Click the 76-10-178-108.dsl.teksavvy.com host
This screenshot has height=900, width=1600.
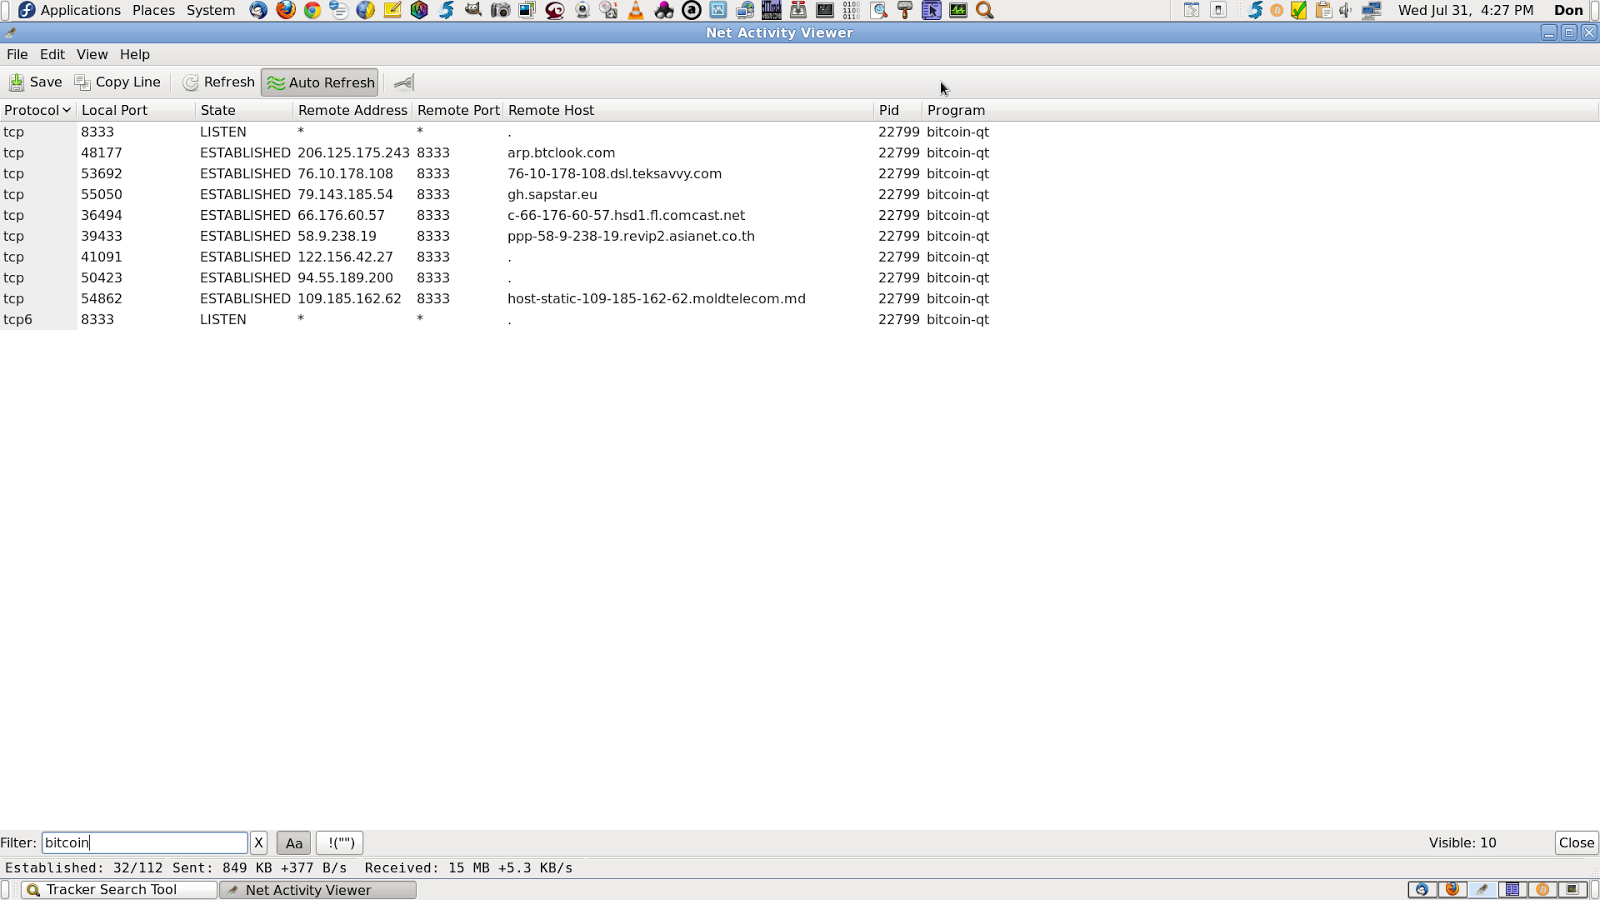[614, 174]
